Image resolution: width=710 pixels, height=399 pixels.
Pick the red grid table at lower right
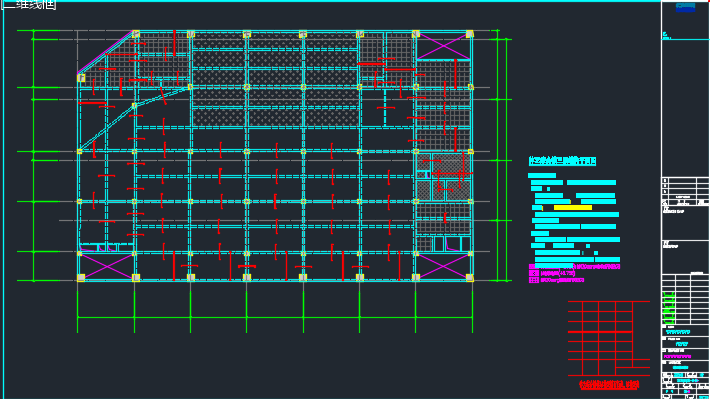click(x=609, y=338)
